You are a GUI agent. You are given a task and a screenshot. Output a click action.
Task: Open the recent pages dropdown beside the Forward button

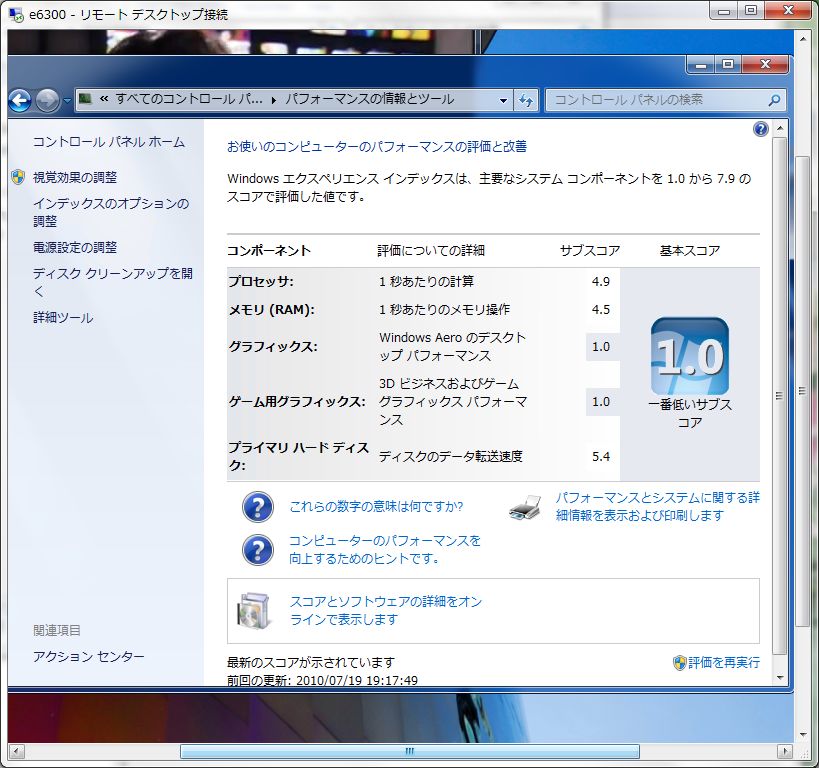tap(67, 100)
